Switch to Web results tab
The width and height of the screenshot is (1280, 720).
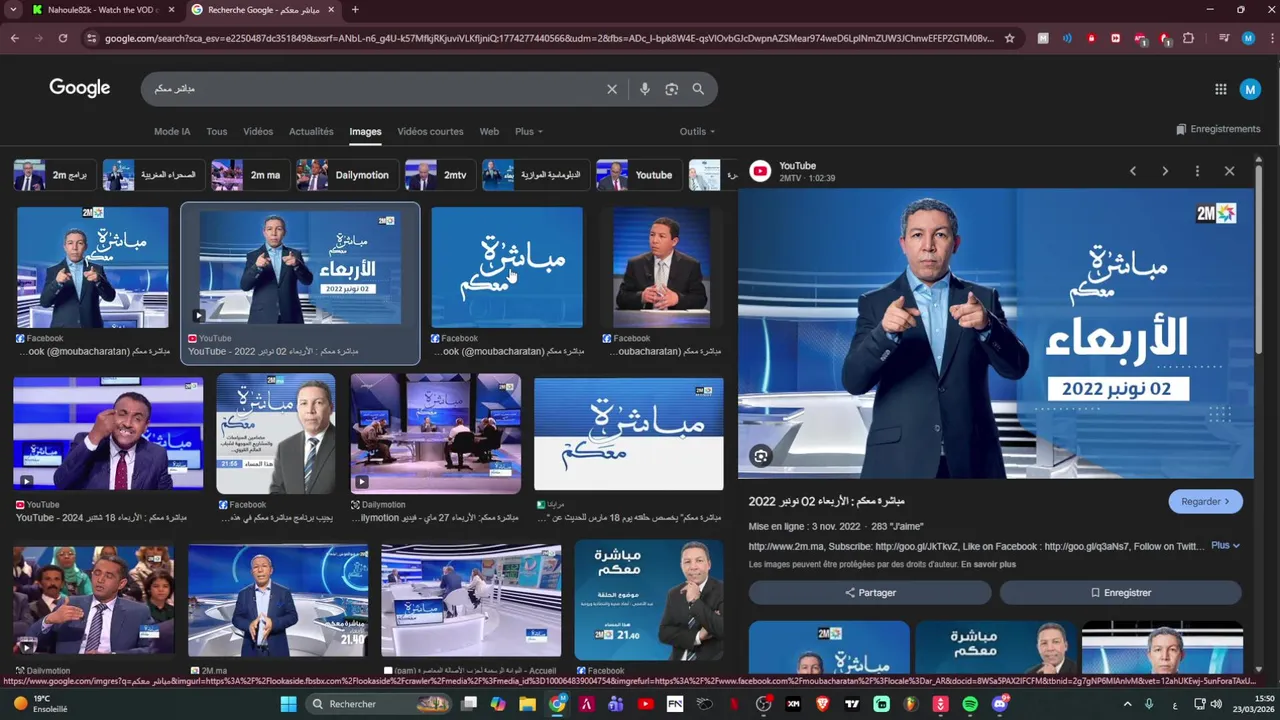point(489,131)
